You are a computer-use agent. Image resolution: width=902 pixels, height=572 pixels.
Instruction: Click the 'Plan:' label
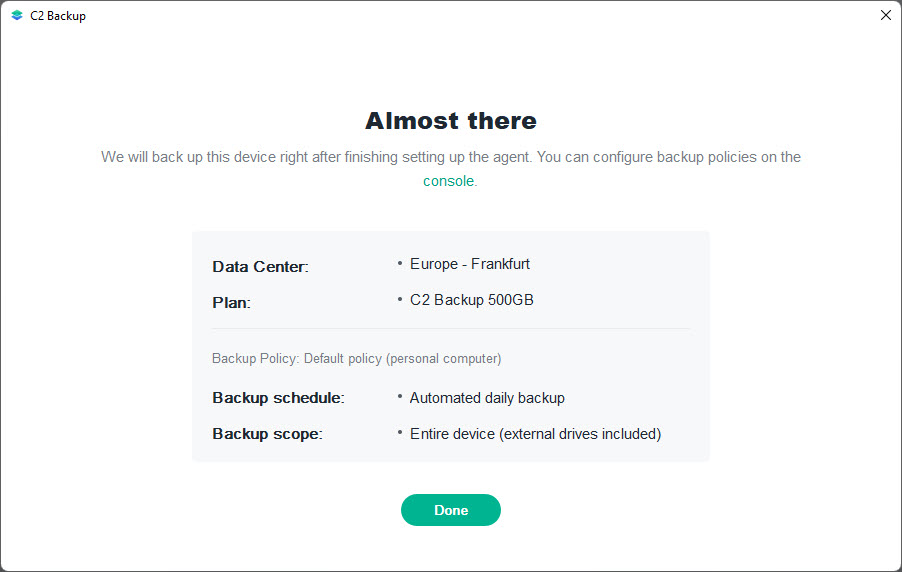[231, 302]
